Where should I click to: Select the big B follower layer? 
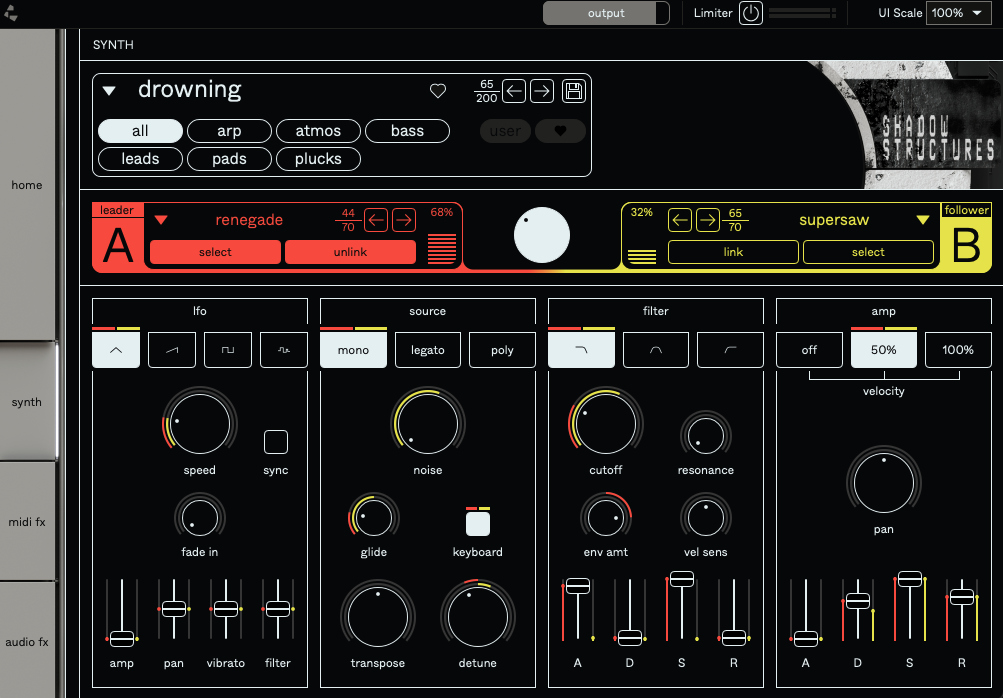(966, 245)
